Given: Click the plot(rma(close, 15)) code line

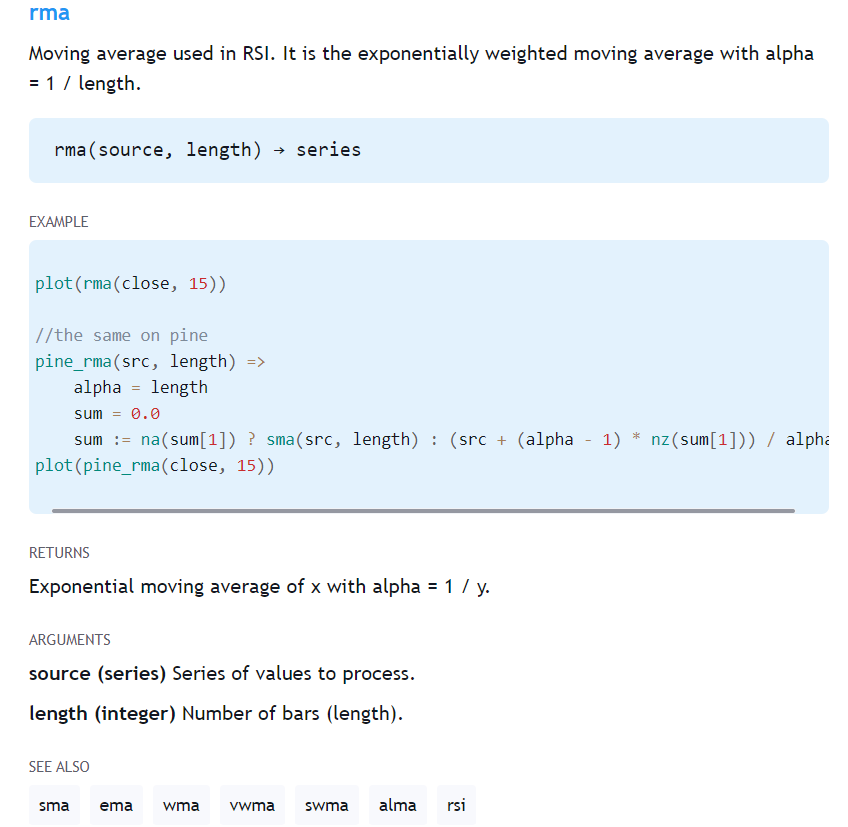Looking at the screenshot, I should 131,283.
